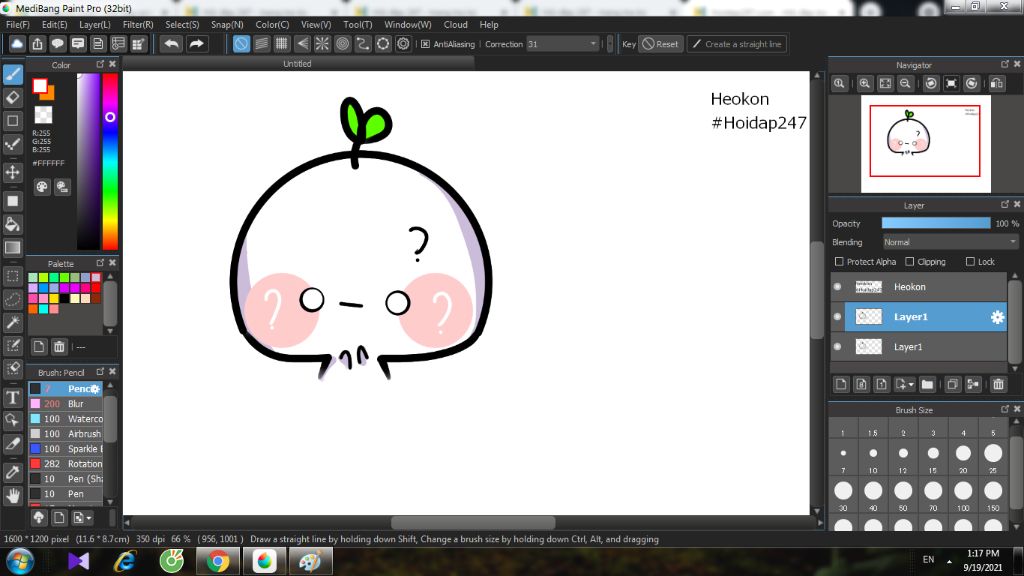
Task: Select the Blur brush
Action: point(65,404)
